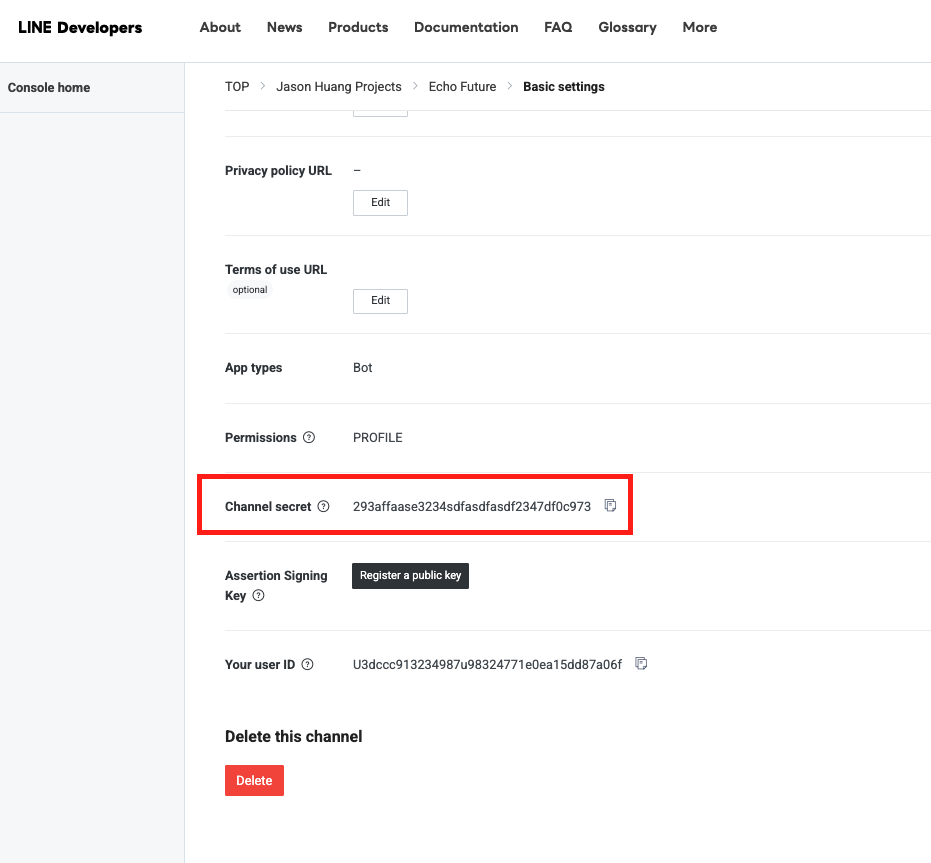
Task: Open the Products menu
Action: pos(358,28)
